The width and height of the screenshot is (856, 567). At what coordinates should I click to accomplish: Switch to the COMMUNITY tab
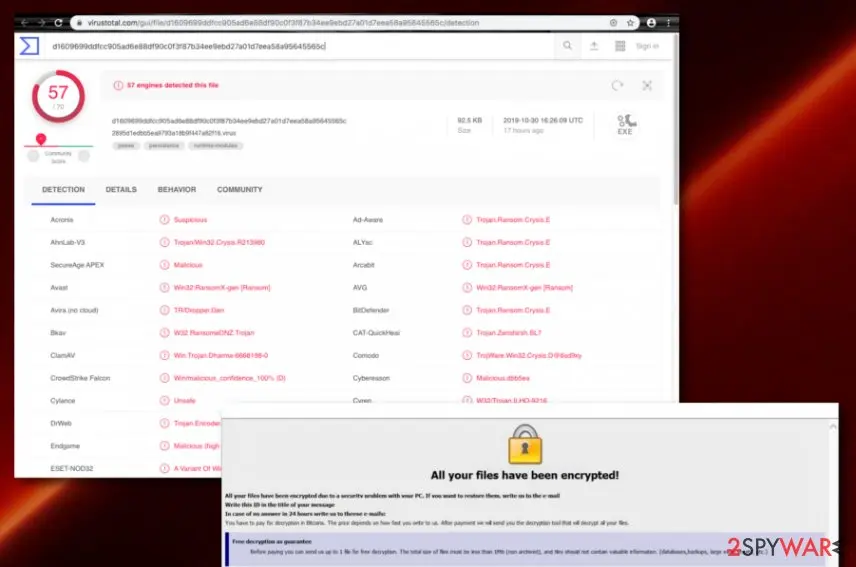coord(240,189)
